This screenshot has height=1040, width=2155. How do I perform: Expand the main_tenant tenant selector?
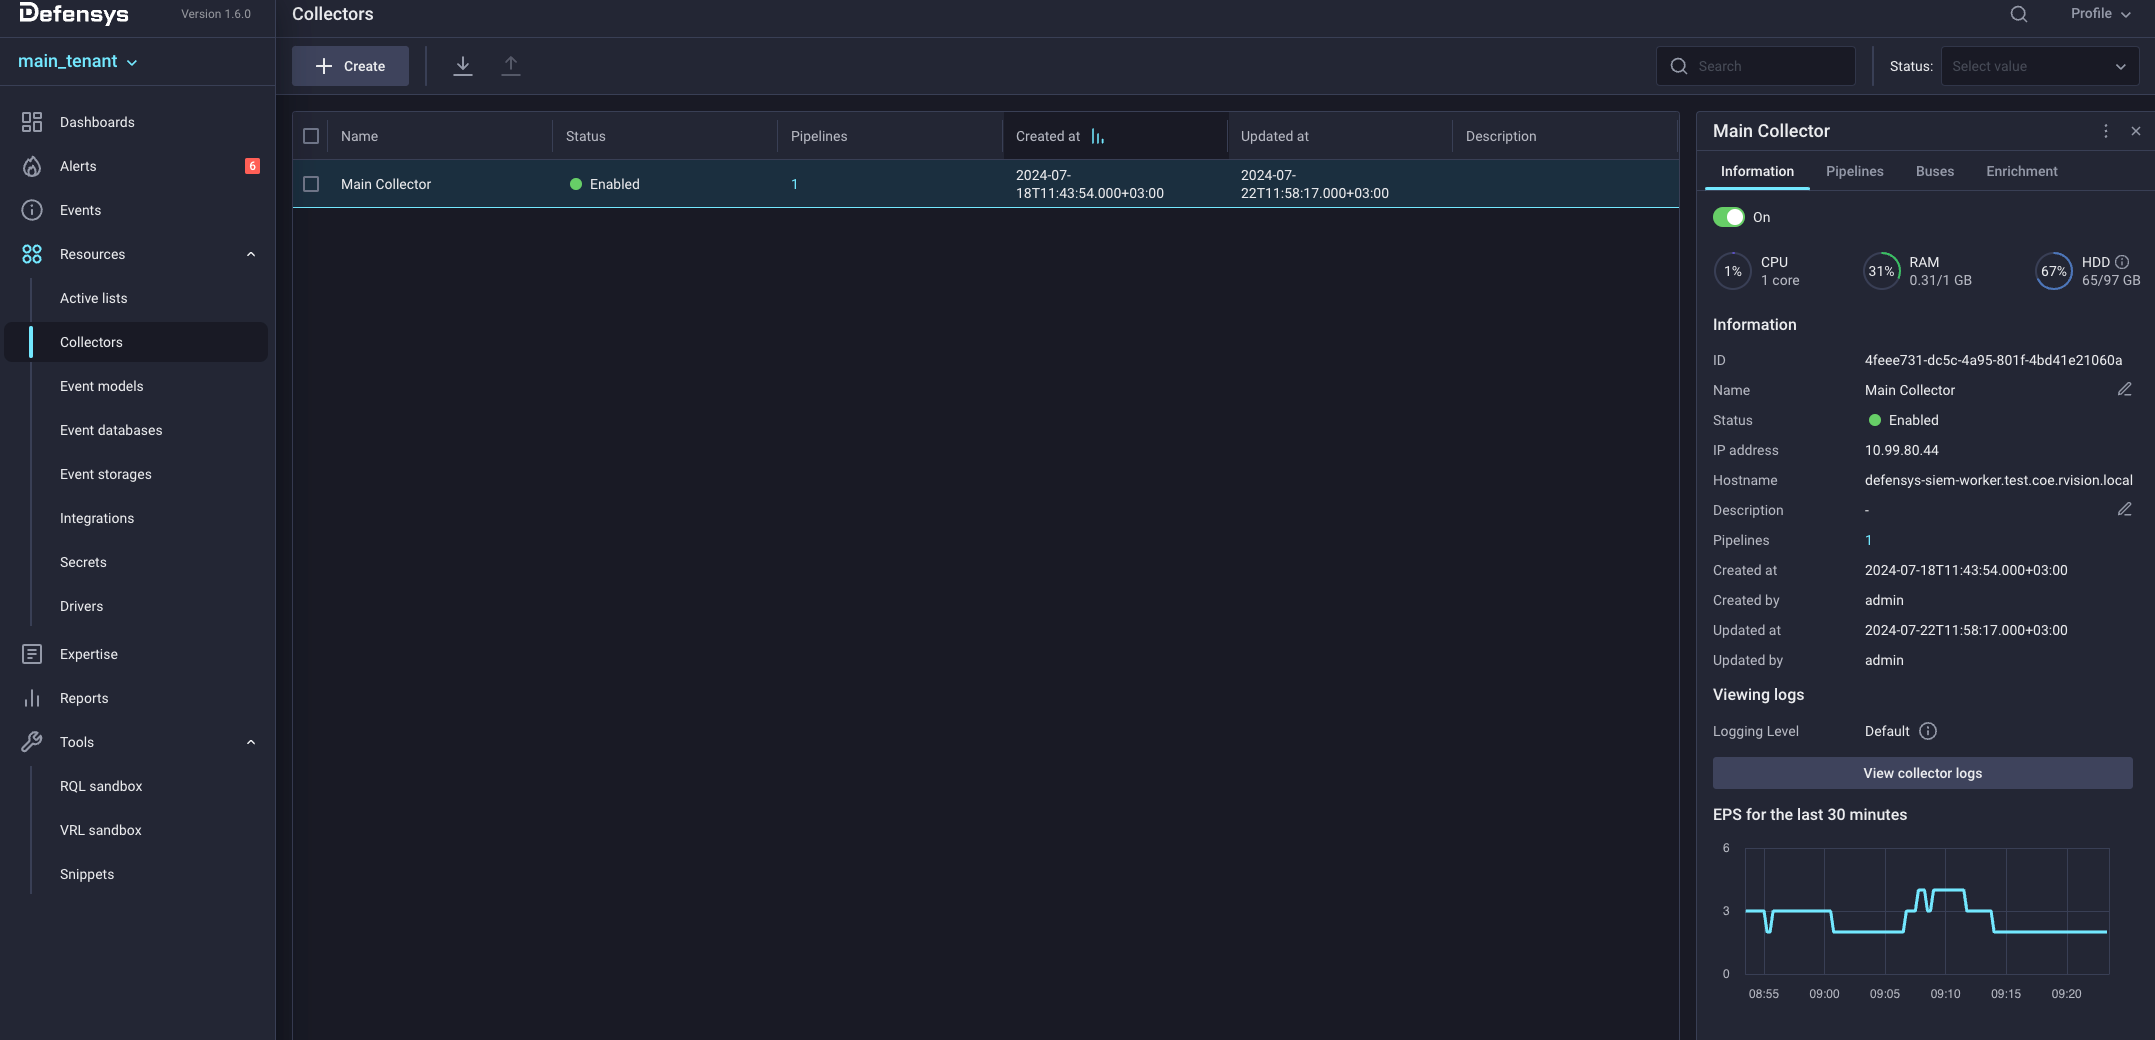(78, 61)
